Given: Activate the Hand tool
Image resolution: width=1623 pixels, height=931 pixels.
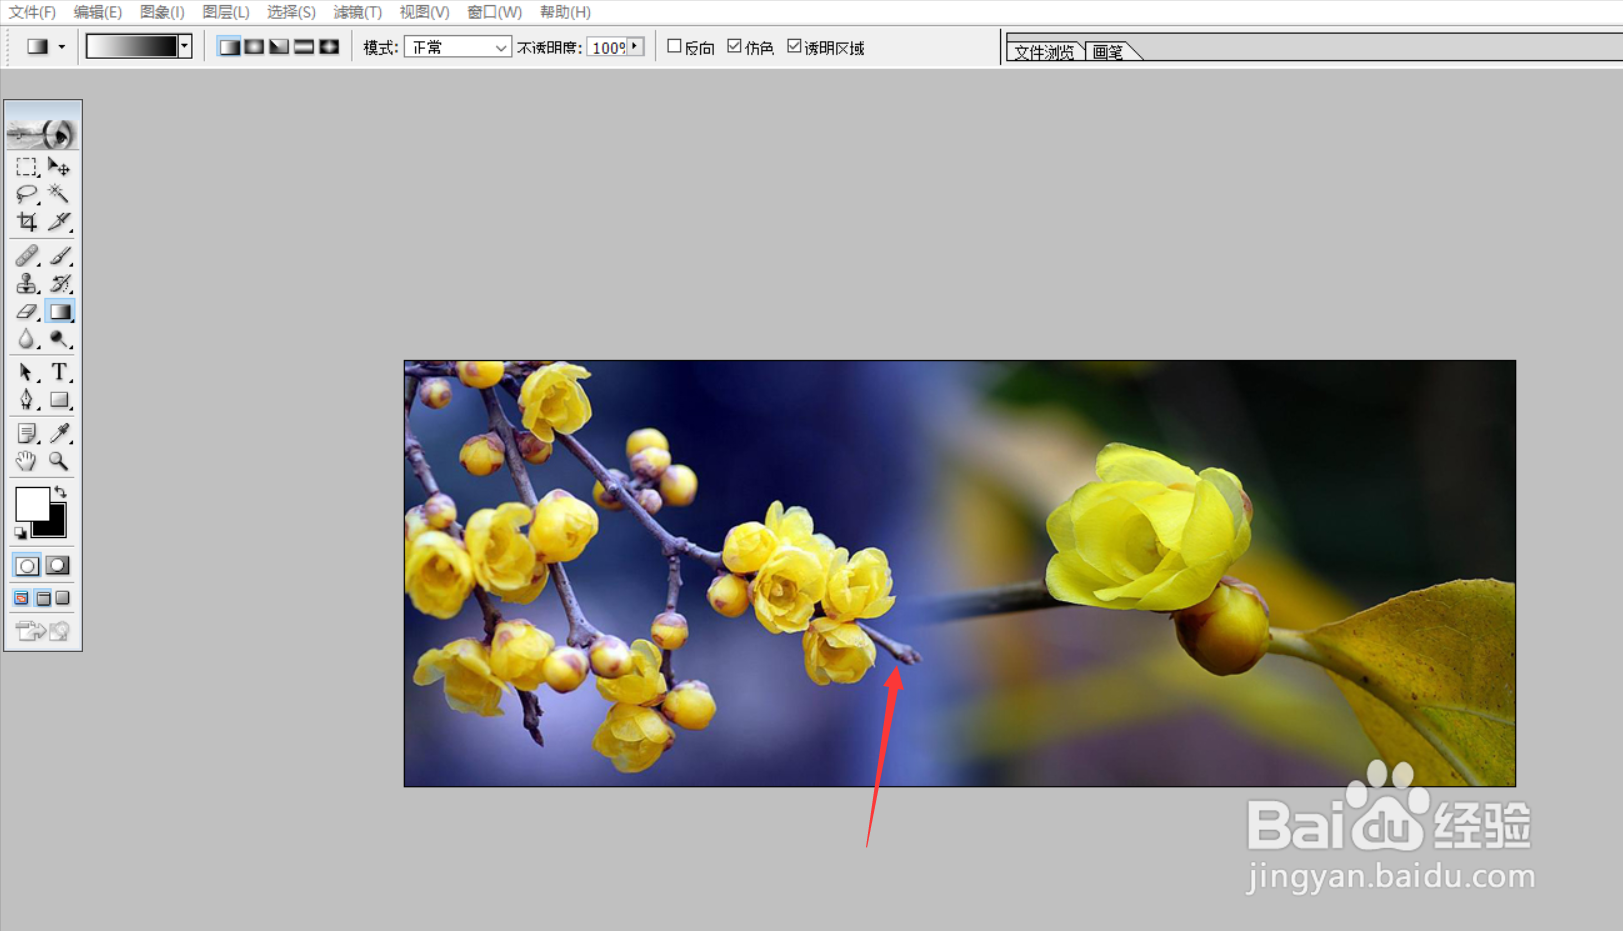Looking at the screenshot, I should [x=27, y=461].
